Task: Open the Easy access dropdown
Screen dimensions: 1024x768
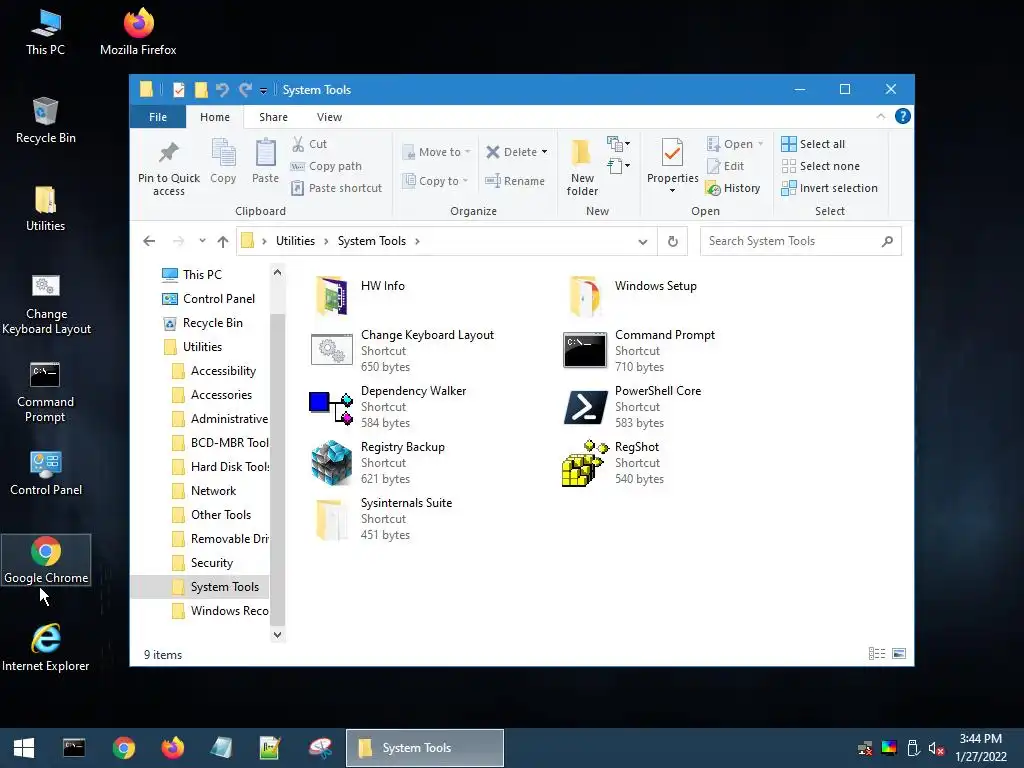Action: tap(618, 166)
